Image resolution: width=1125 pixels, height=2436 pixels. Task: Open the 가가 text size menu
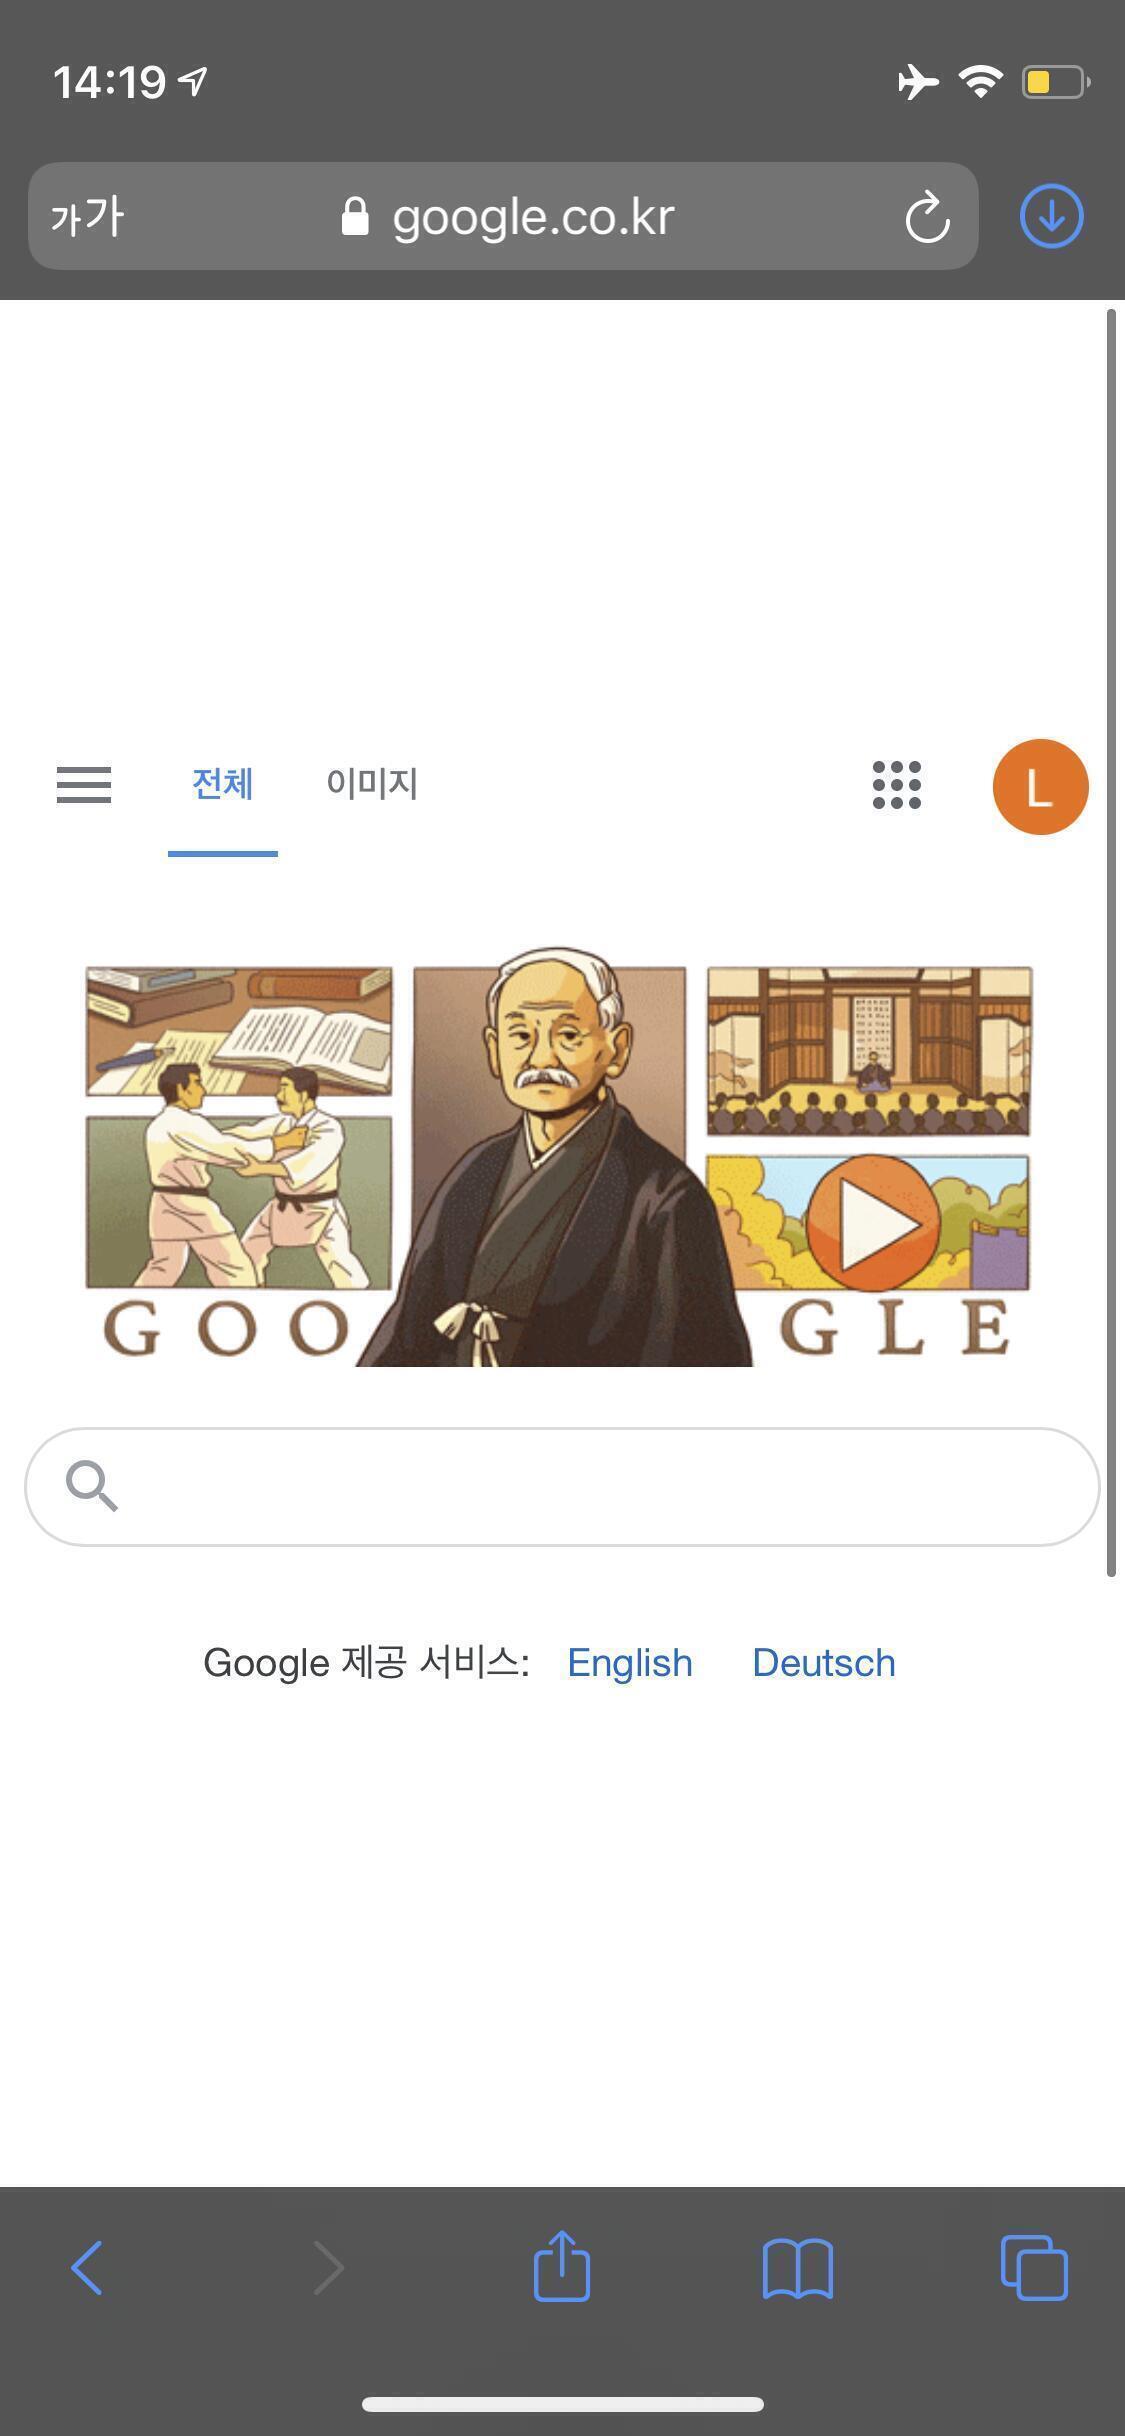[88, 217]
